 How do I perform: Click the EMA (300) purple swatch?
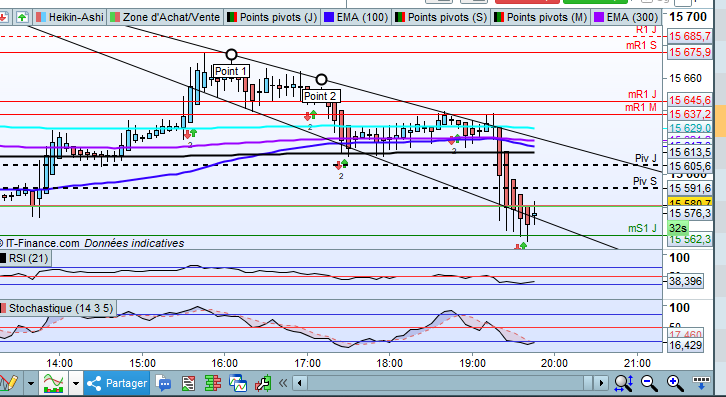coord(599,18)
